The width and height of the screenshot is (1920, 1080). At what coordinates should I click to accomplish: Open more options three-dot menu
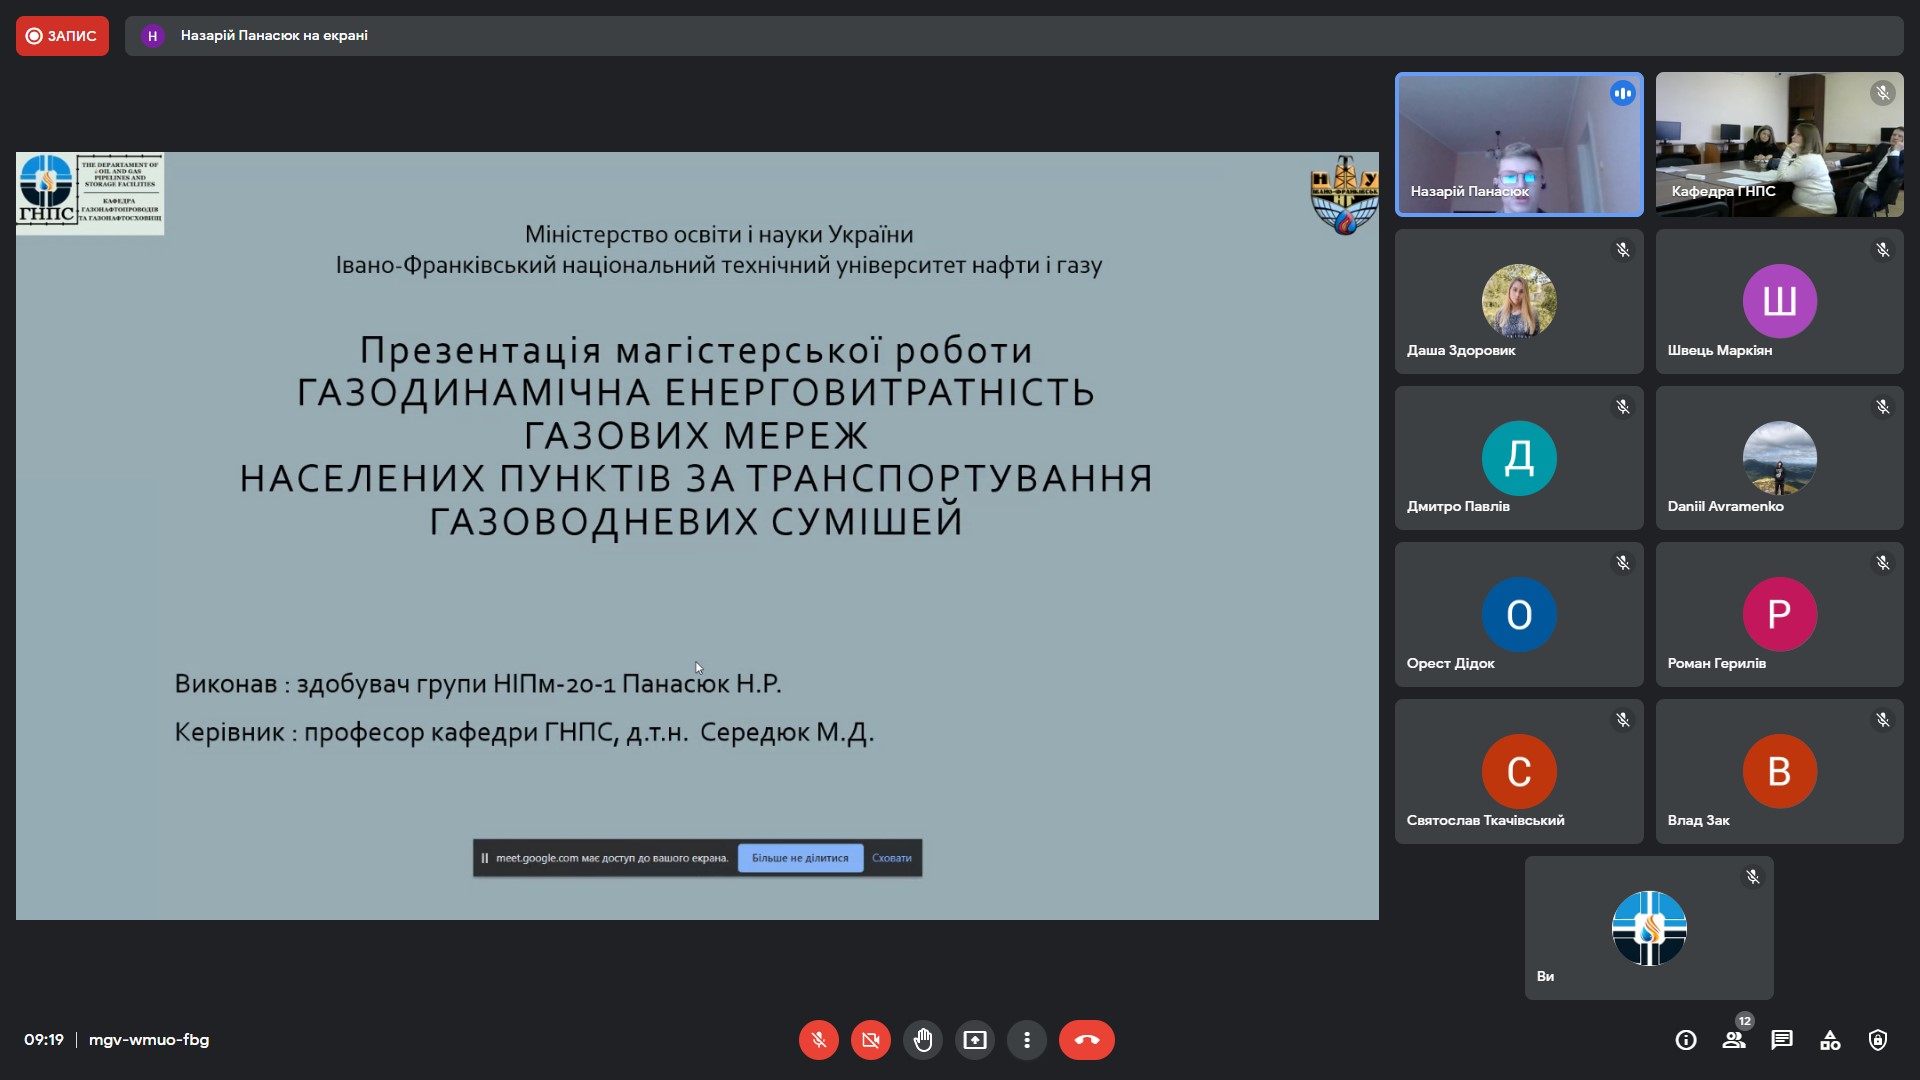1026,1040
